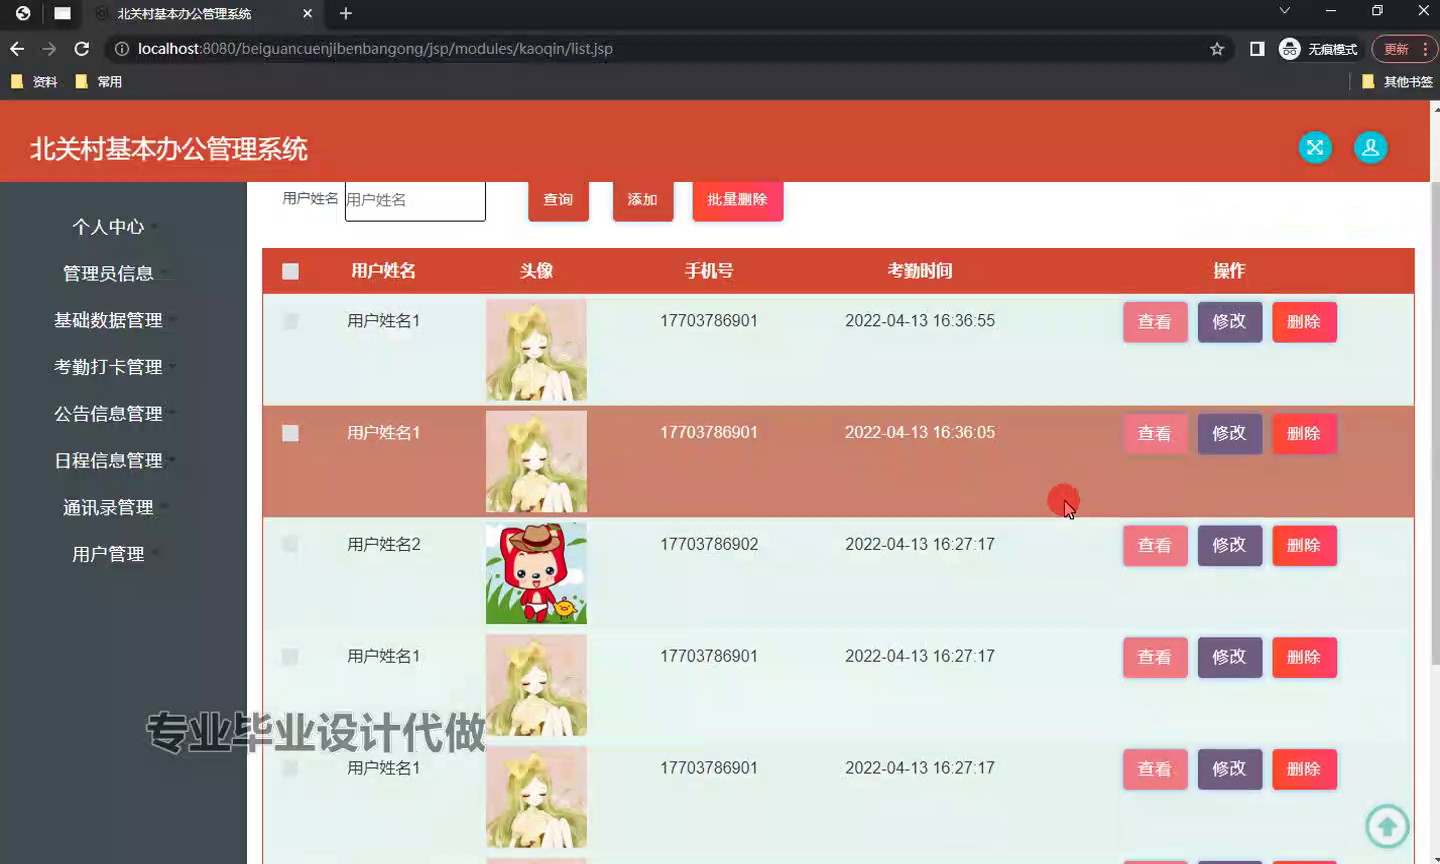The image size is (1440, 864).
Task: Click the 北关村基本办公管理系统 site title
Action: [169, 149]
